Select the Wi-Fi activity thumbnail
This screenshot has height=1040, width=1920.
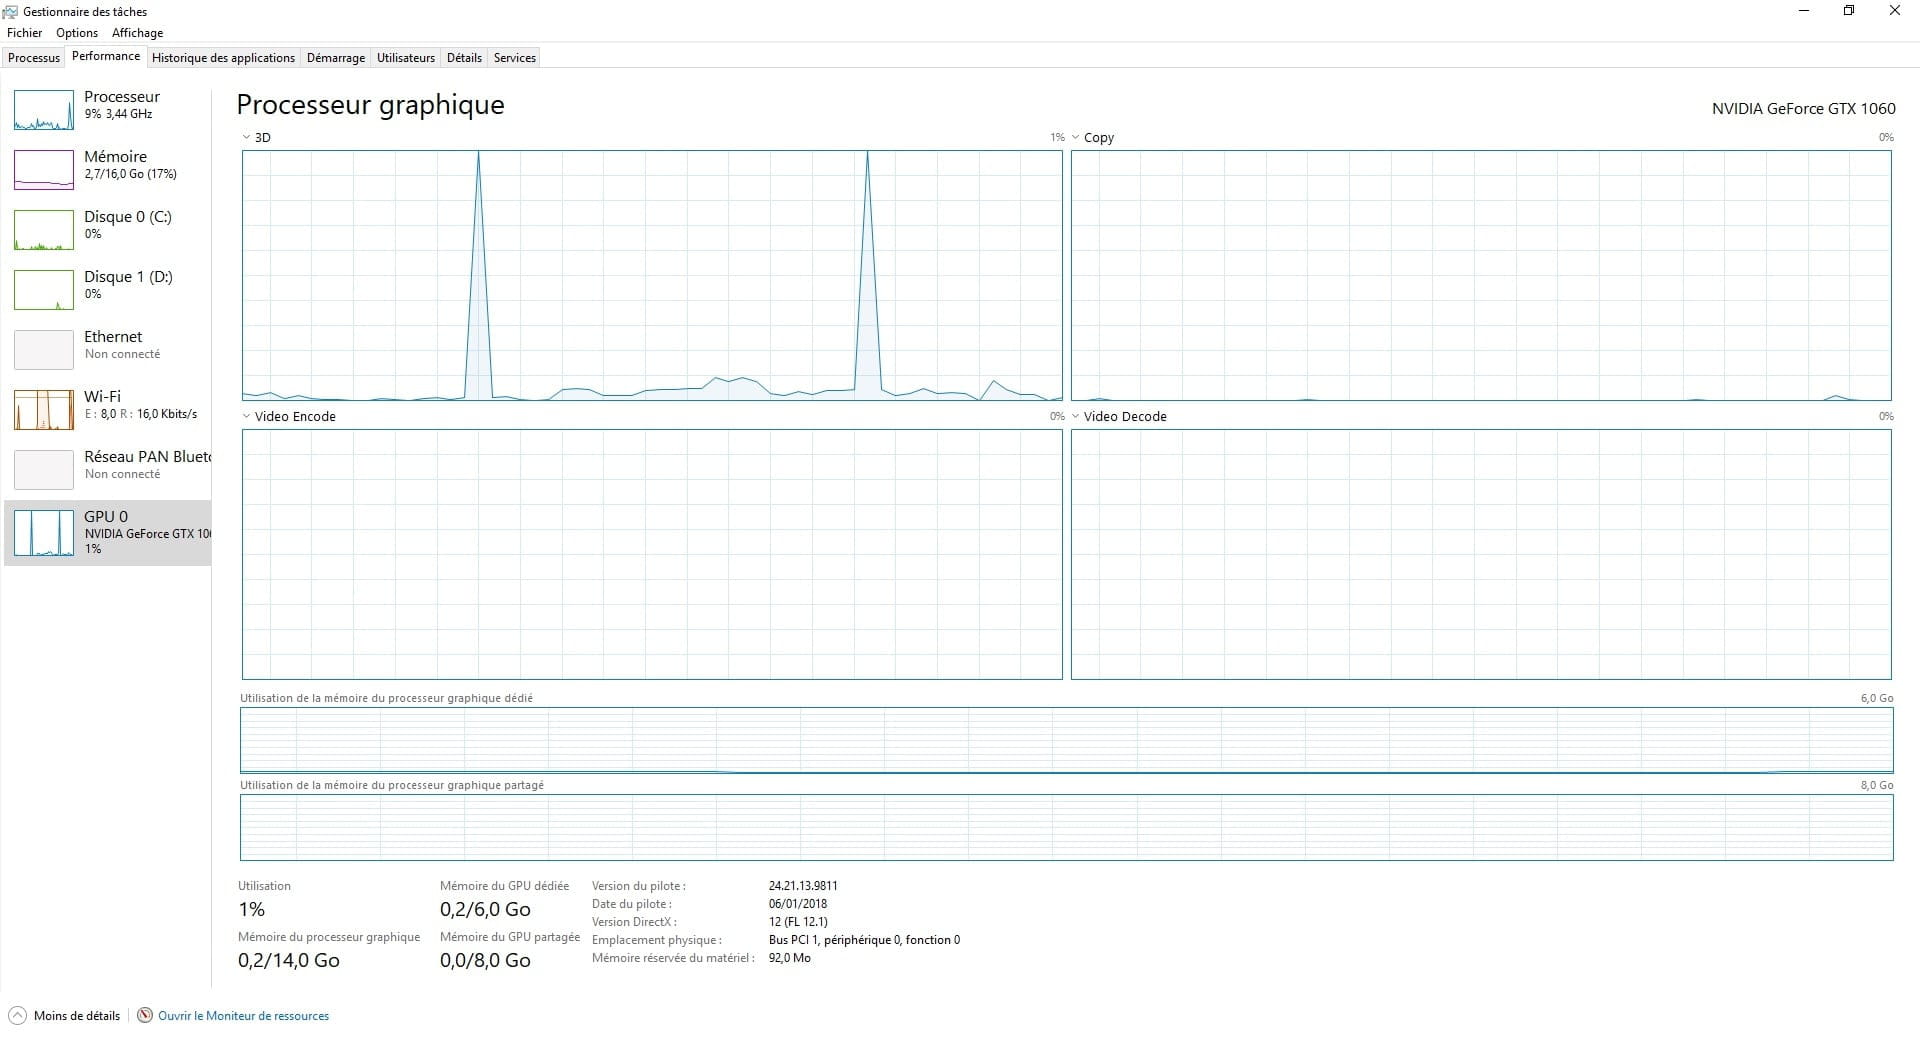[x=44, y=410]
